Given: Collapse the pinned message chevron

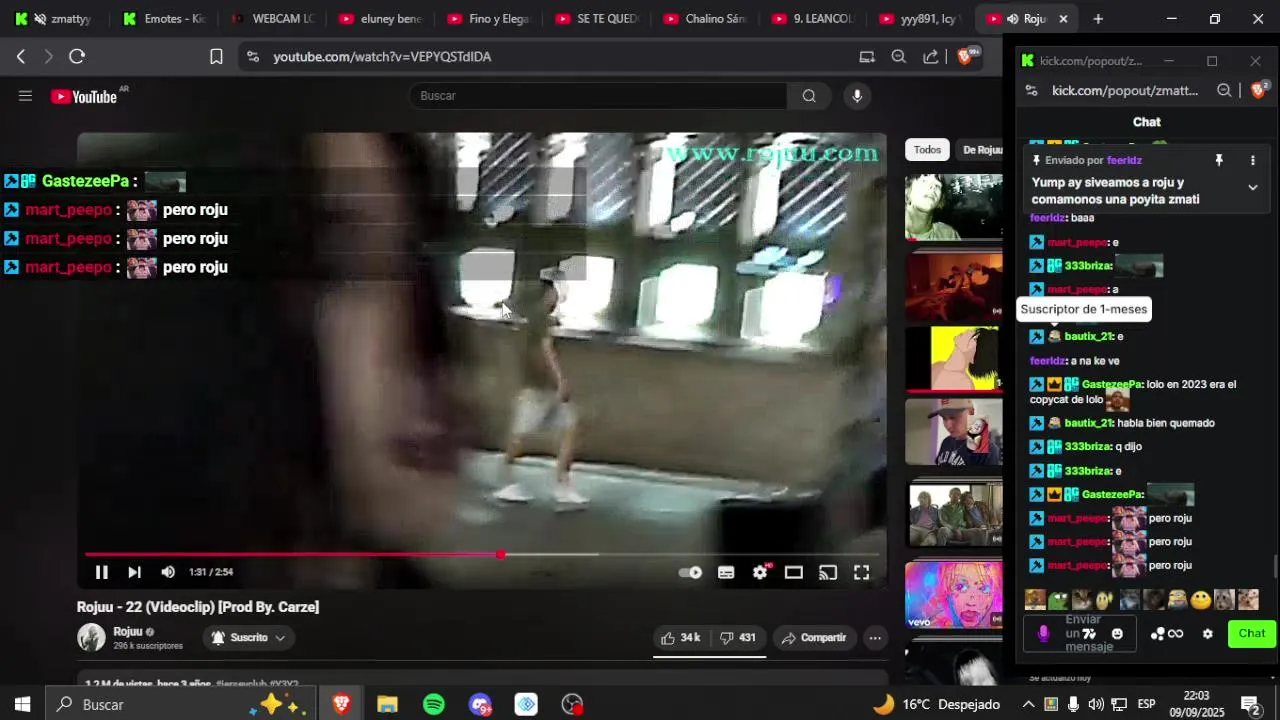Looking at the screenshot, I should coord(1252,187).
